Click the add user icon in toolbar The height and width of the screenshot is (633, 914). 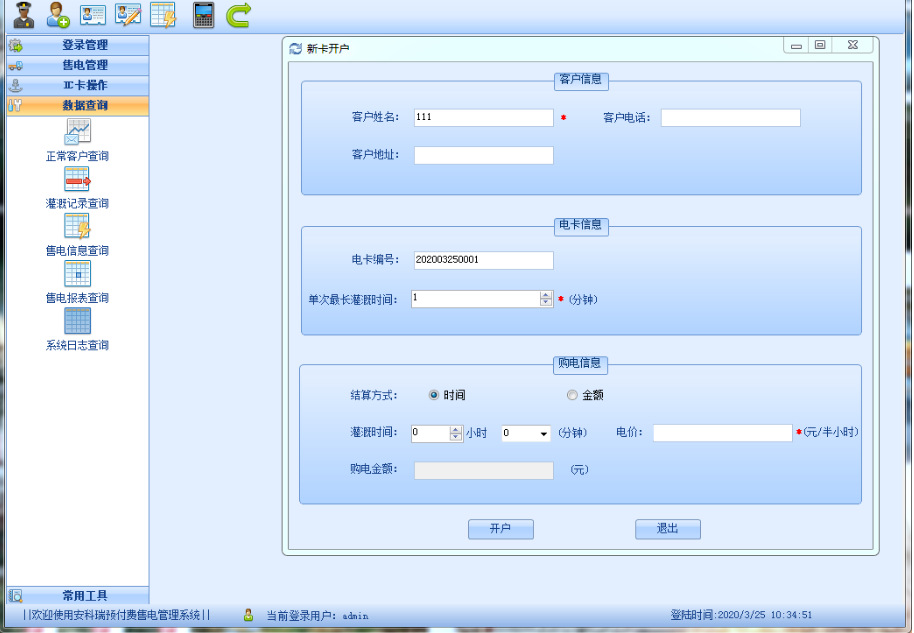pos(58,15)
